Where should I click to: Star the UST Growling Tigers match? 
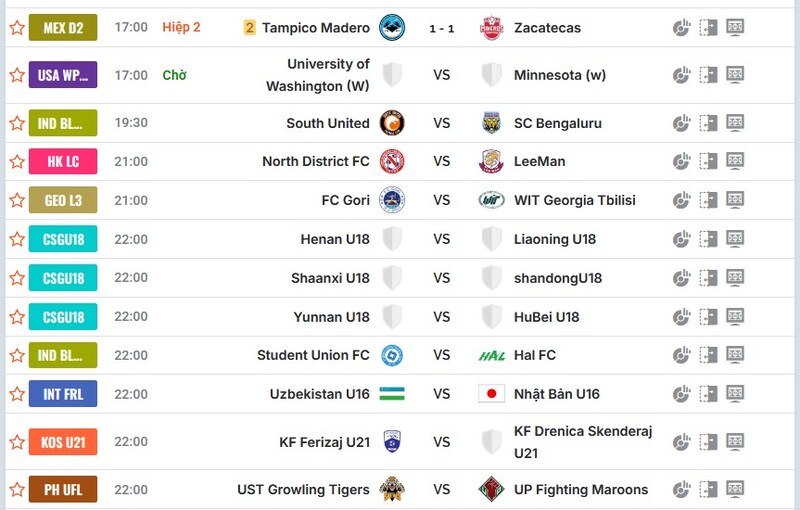pyautogui.click(x=17, y=490)
